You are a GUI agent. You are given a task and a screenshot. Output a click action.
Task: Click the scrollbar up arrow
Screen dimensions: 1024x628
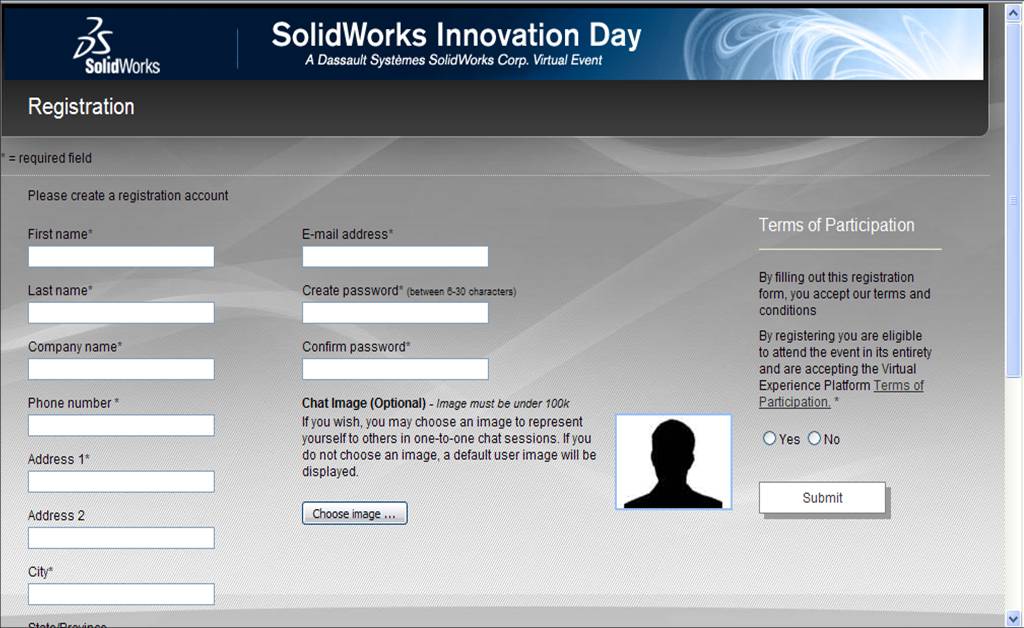point(1014,13)
